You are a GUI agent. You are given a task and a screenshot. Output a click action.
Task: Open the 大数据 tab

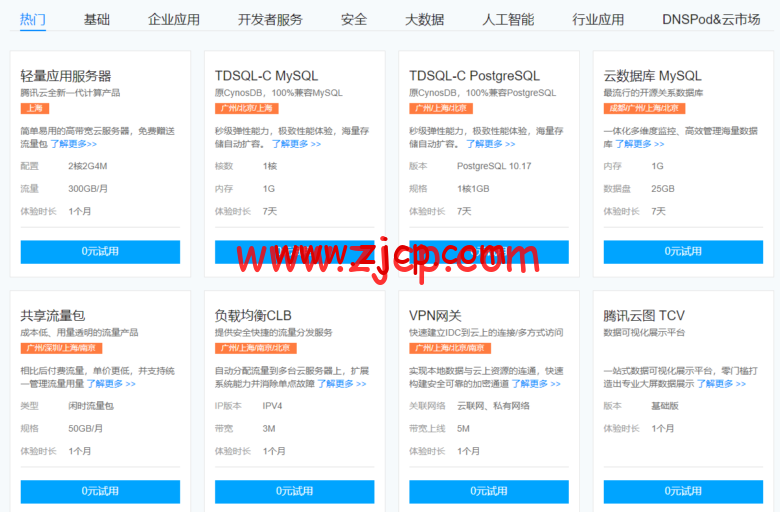tap(424, 19)
